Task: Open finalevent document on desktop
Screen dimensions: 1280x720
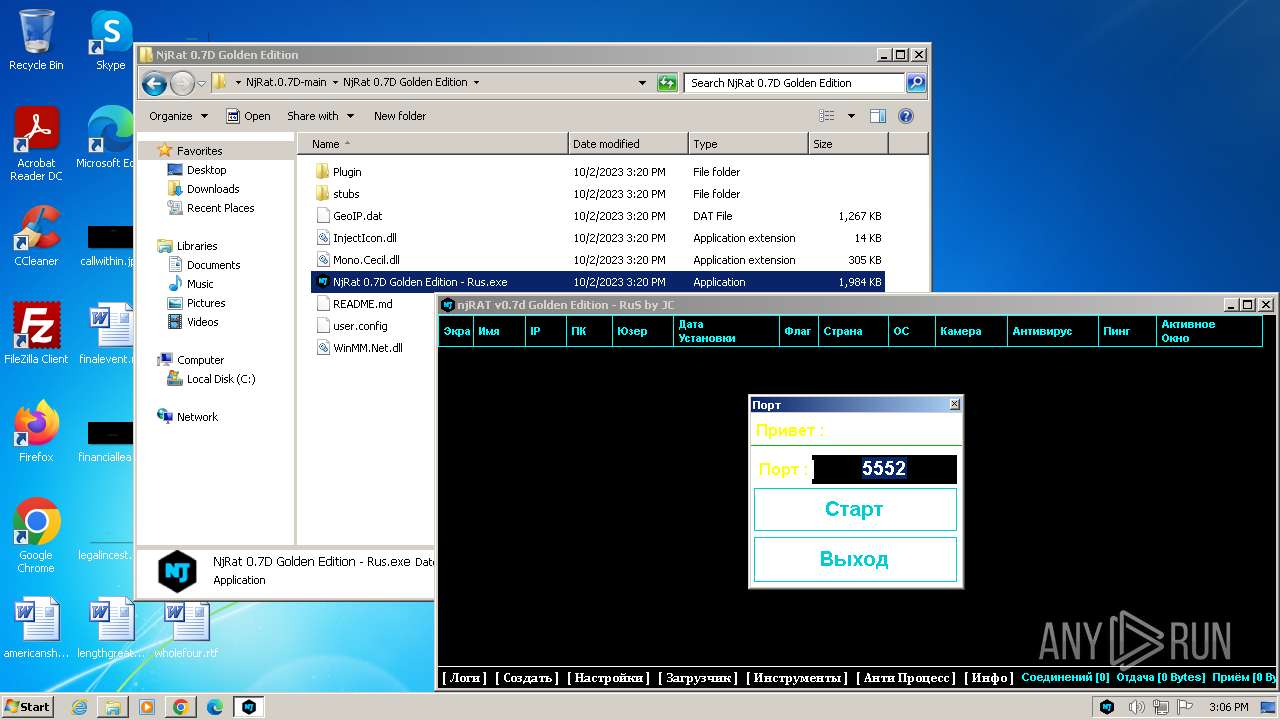Action: pos(110,334)
